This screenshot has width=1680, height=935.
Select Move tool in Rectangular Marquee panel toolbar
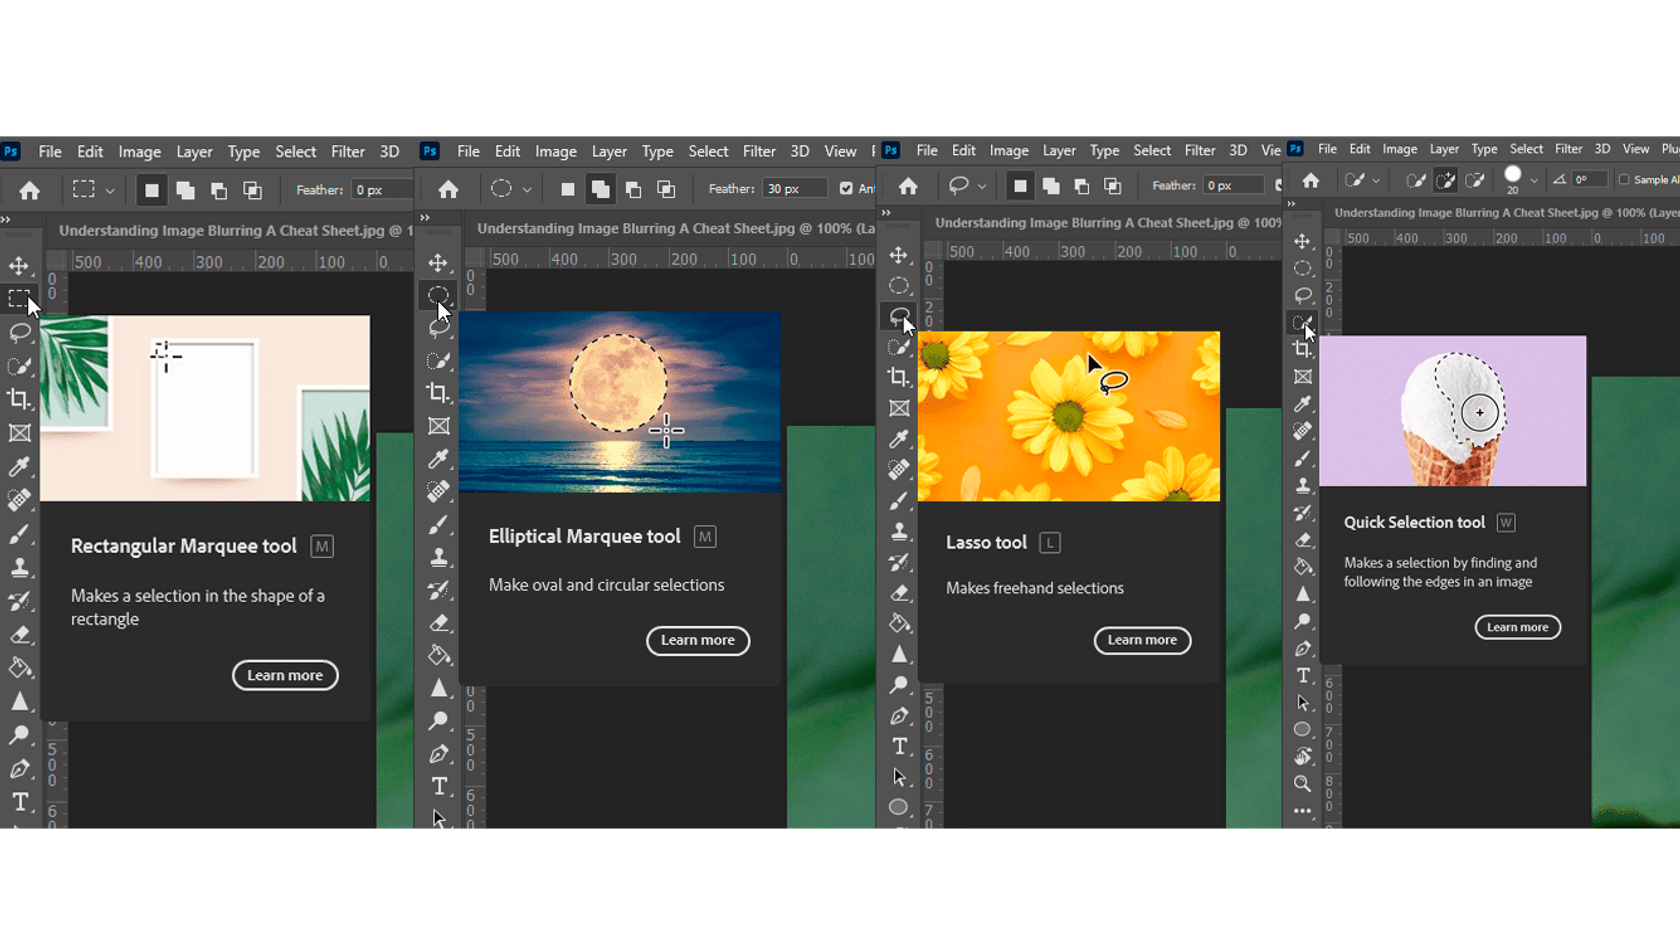pyautogui.click(x=19, y=265)
